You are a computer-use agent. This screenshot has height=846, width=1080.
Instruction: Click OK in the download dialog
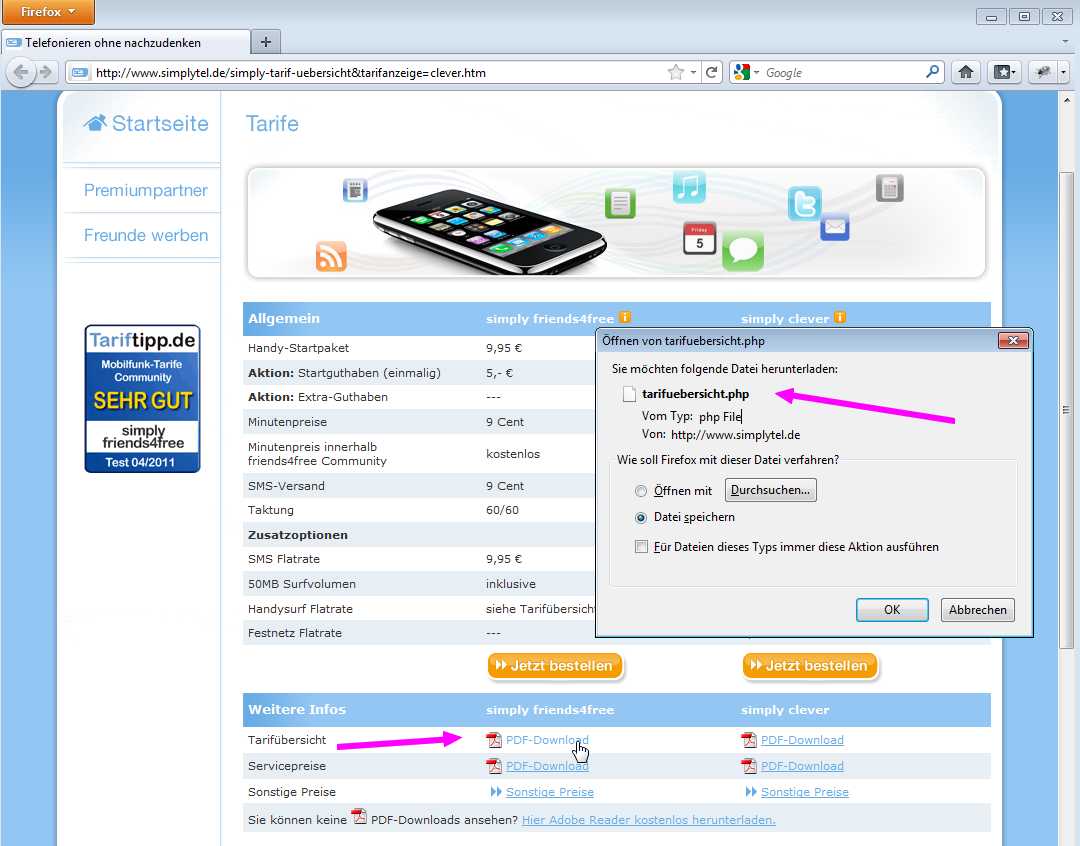pos(892,610)
